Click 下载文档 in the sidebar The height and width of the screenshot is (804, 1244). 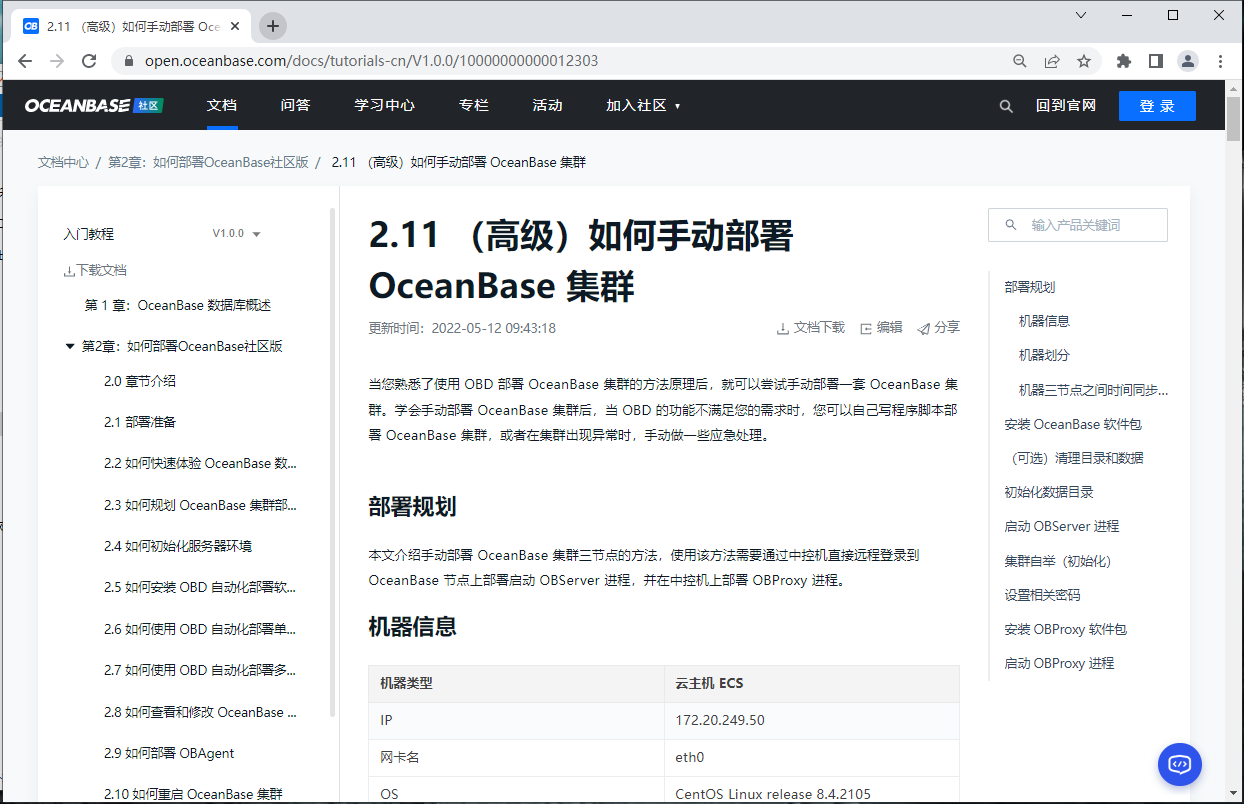tap(95, 270)
